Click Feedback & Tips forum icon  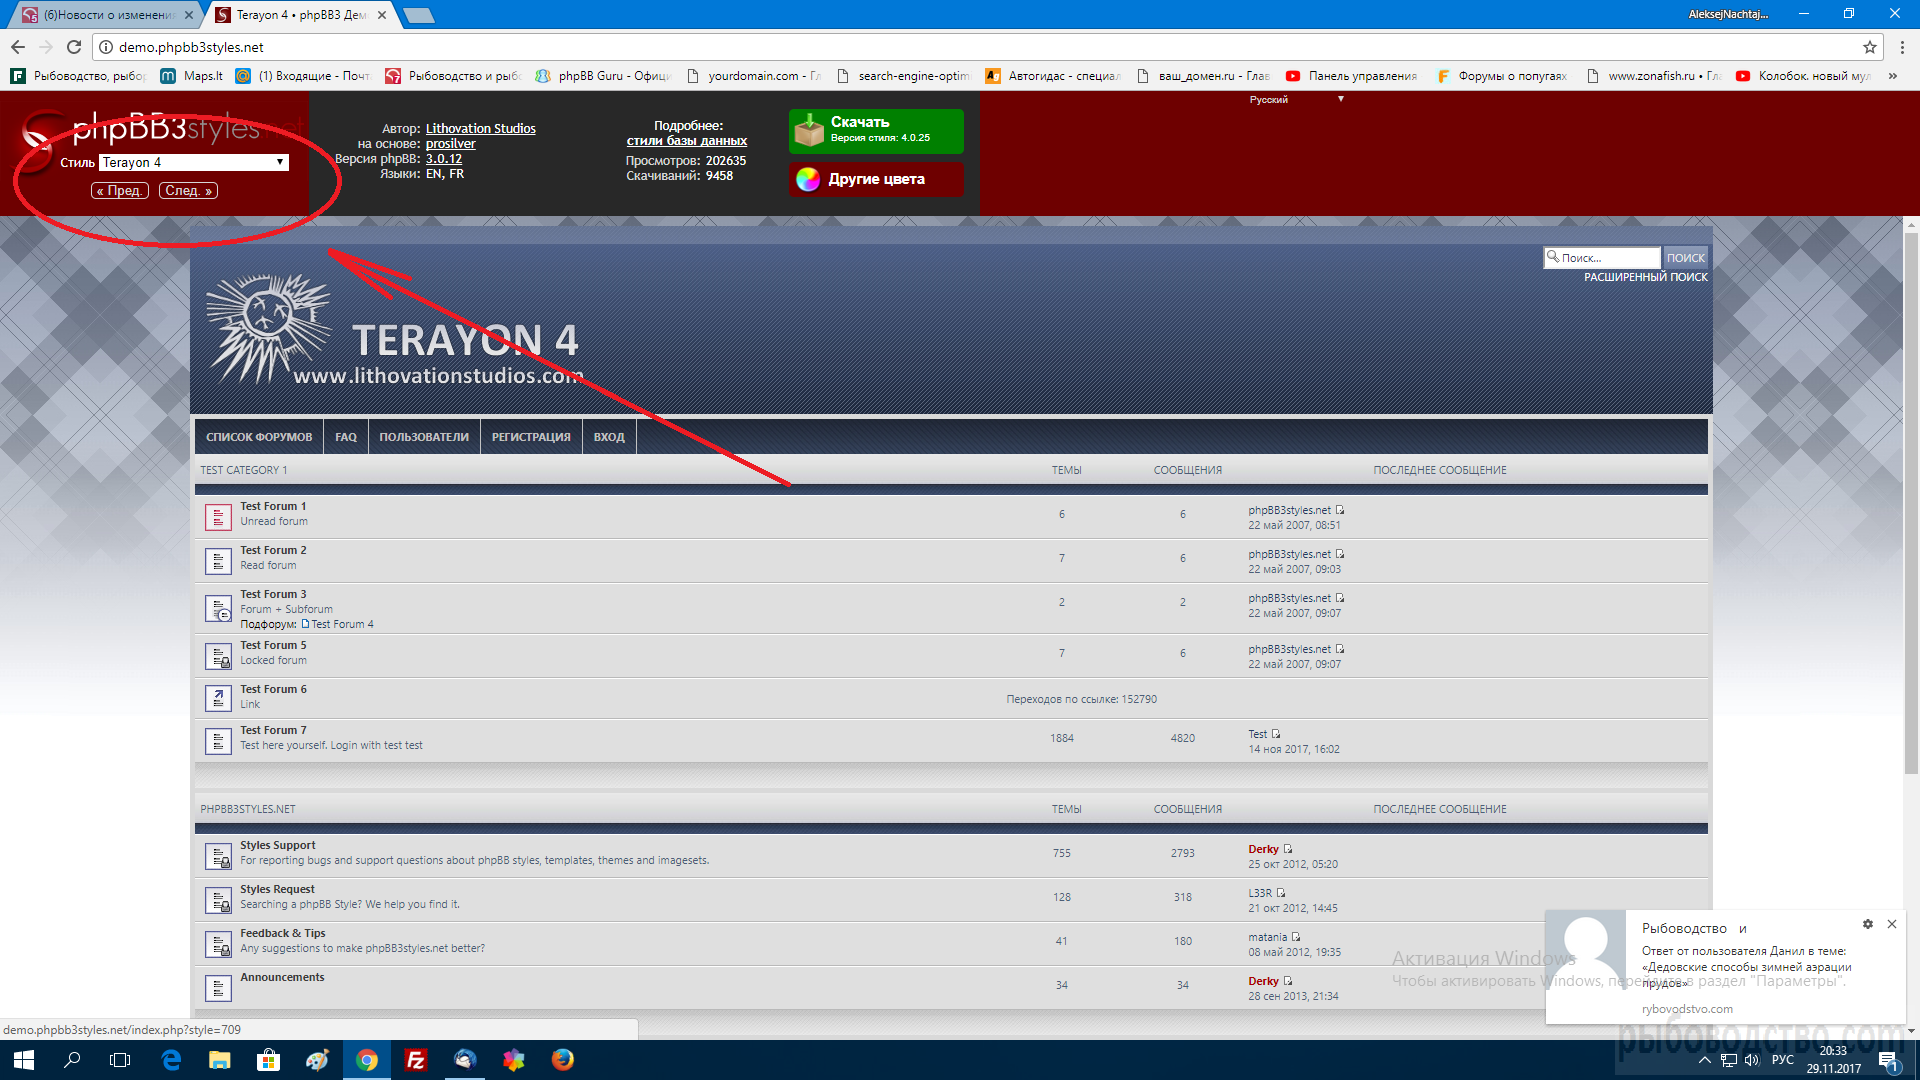pyautogui.click(x=218, y=944)
